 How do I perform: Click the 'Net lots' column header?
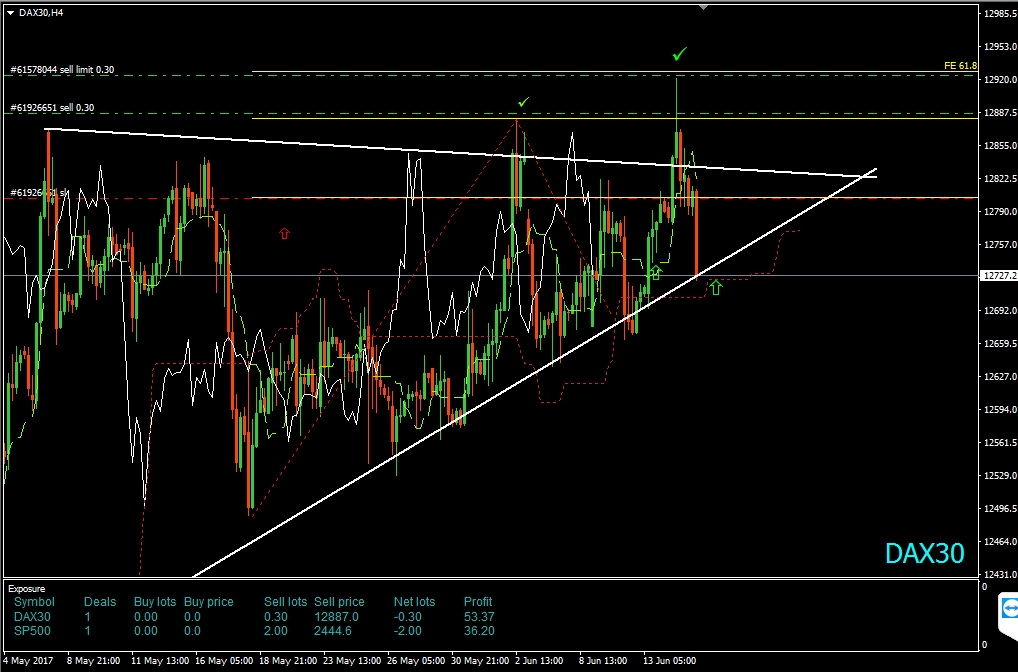click(414, 602)
